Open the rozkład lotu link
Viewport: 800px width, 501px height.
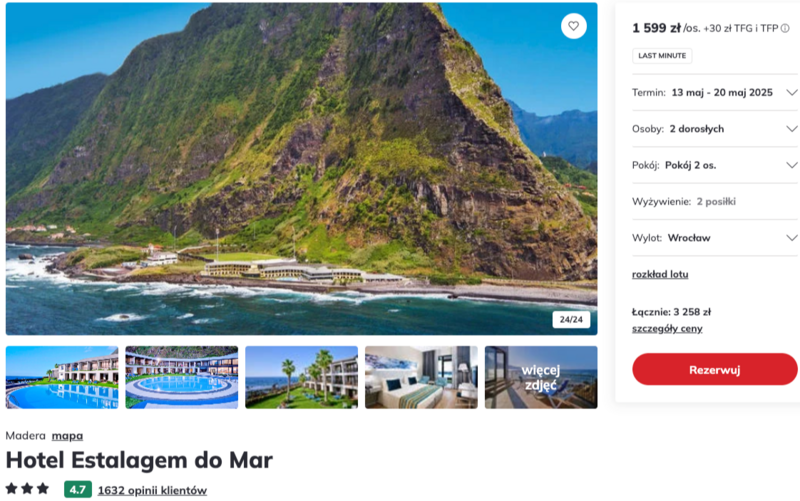tap(660, 274)
